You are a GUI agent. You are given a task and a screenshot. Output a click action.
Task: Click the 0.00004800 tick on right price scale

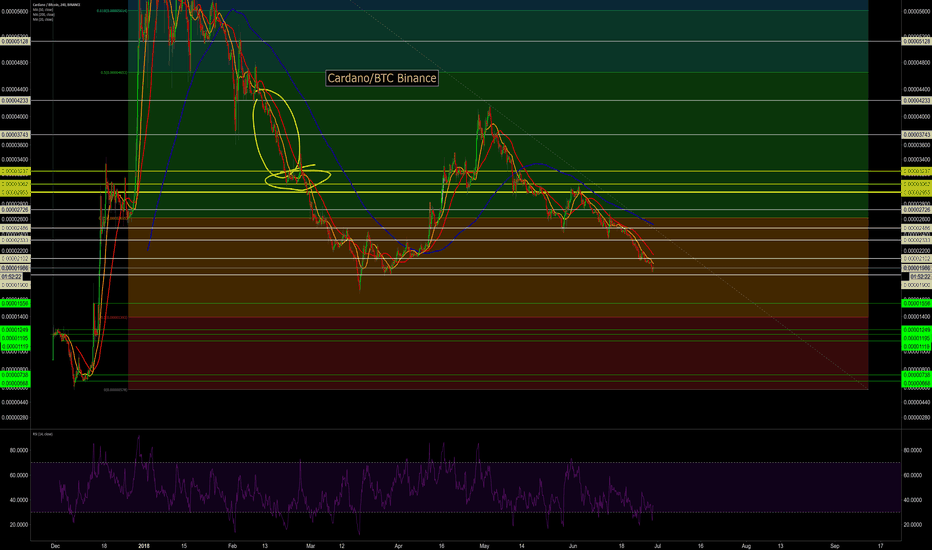[917, 63]
